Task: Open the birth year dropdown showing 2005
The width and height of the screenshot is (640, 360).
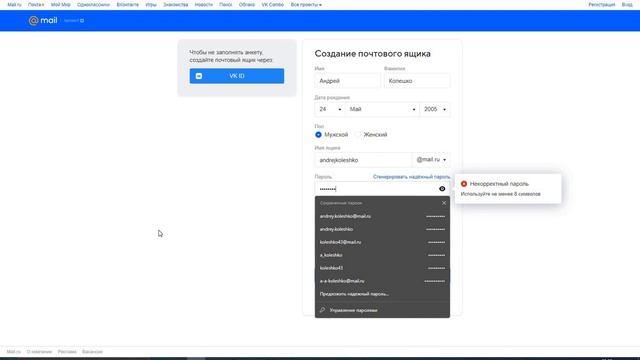Action: coord(435,109)
